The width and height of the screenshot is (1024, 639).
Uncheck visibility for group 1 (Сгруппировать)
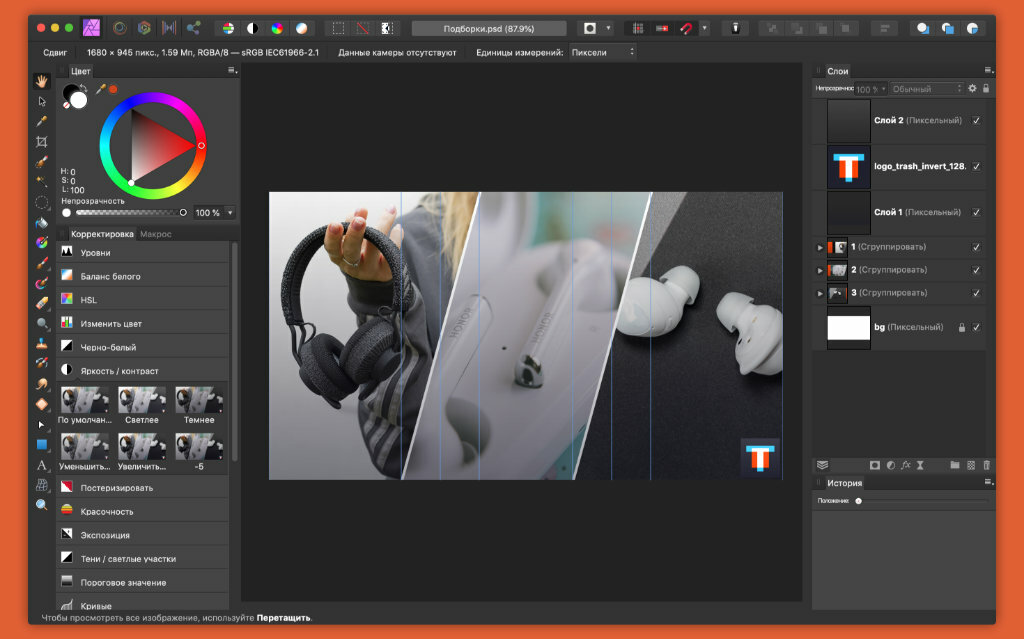976,247
